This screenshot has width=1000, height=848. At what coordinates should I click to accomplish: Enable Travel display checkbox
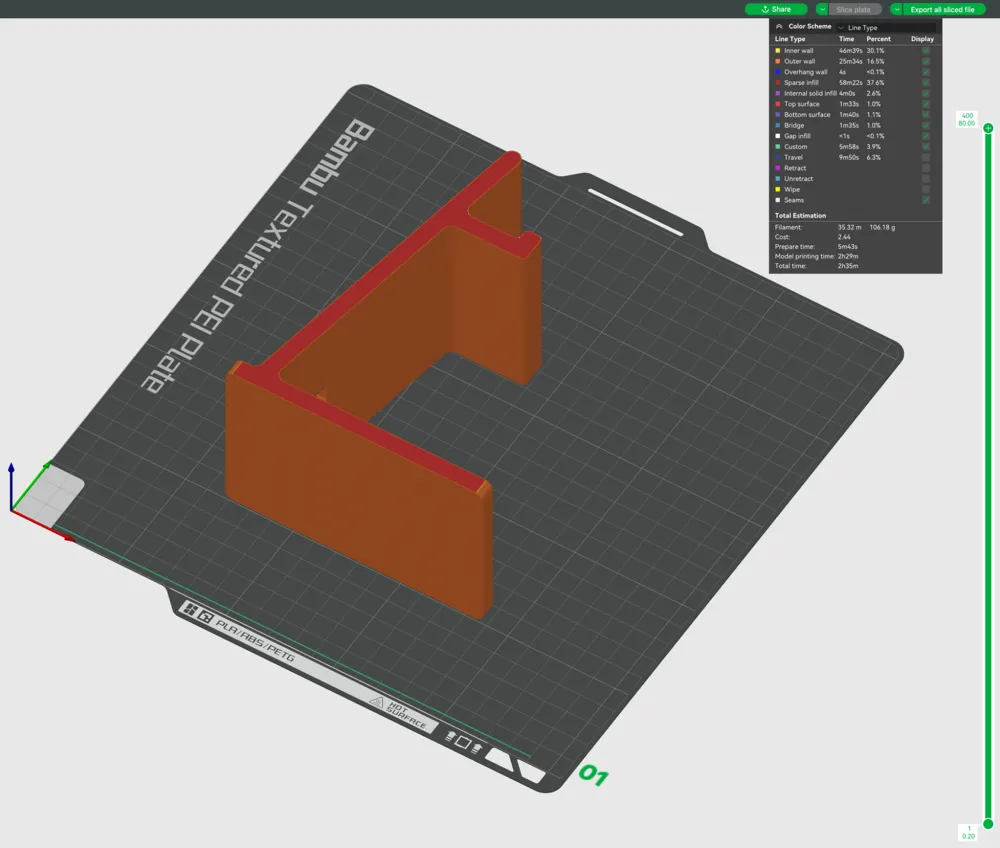(x=925, y=157)
